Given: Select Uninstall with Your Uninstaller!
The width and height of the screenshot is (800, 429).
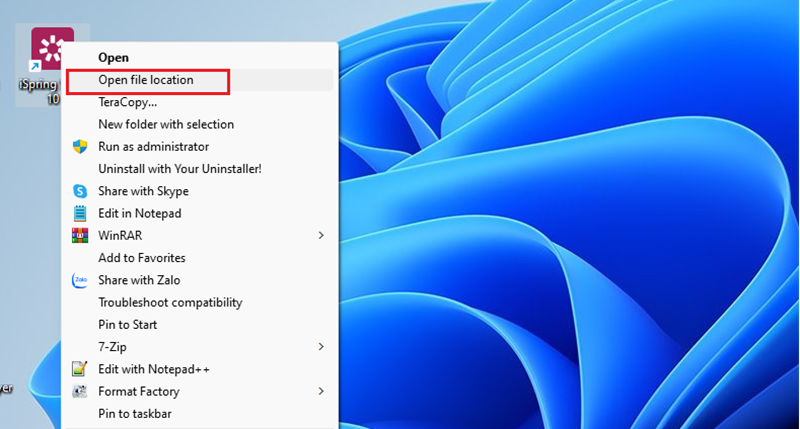Looking at the screenshot, I should (199, 169).
